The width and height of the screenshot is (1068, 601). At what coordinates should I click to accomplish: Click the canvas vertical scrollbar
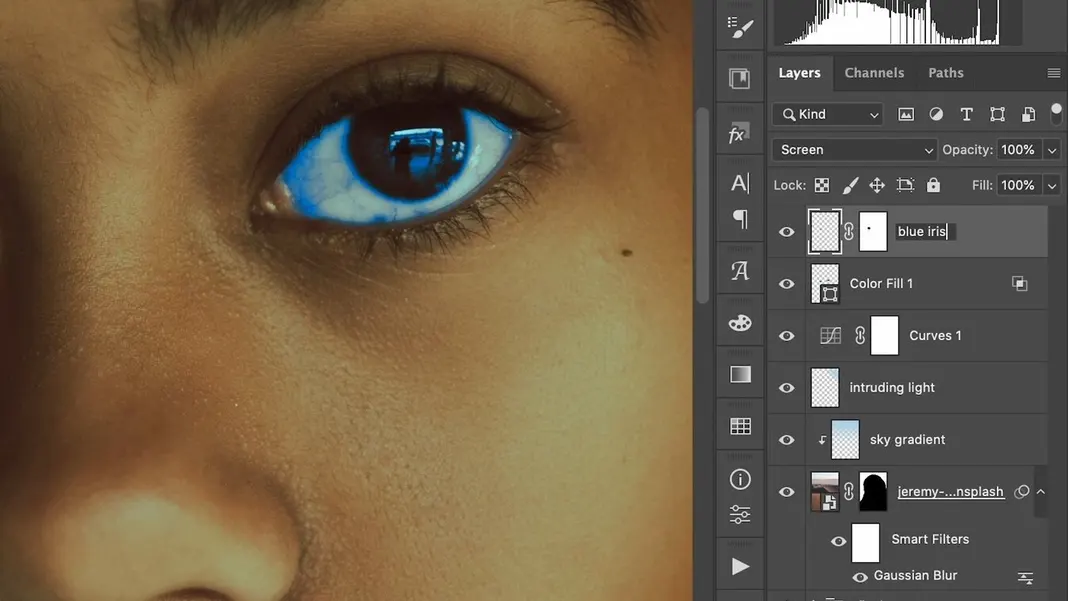pyautogui.click(x=702, y=204)
